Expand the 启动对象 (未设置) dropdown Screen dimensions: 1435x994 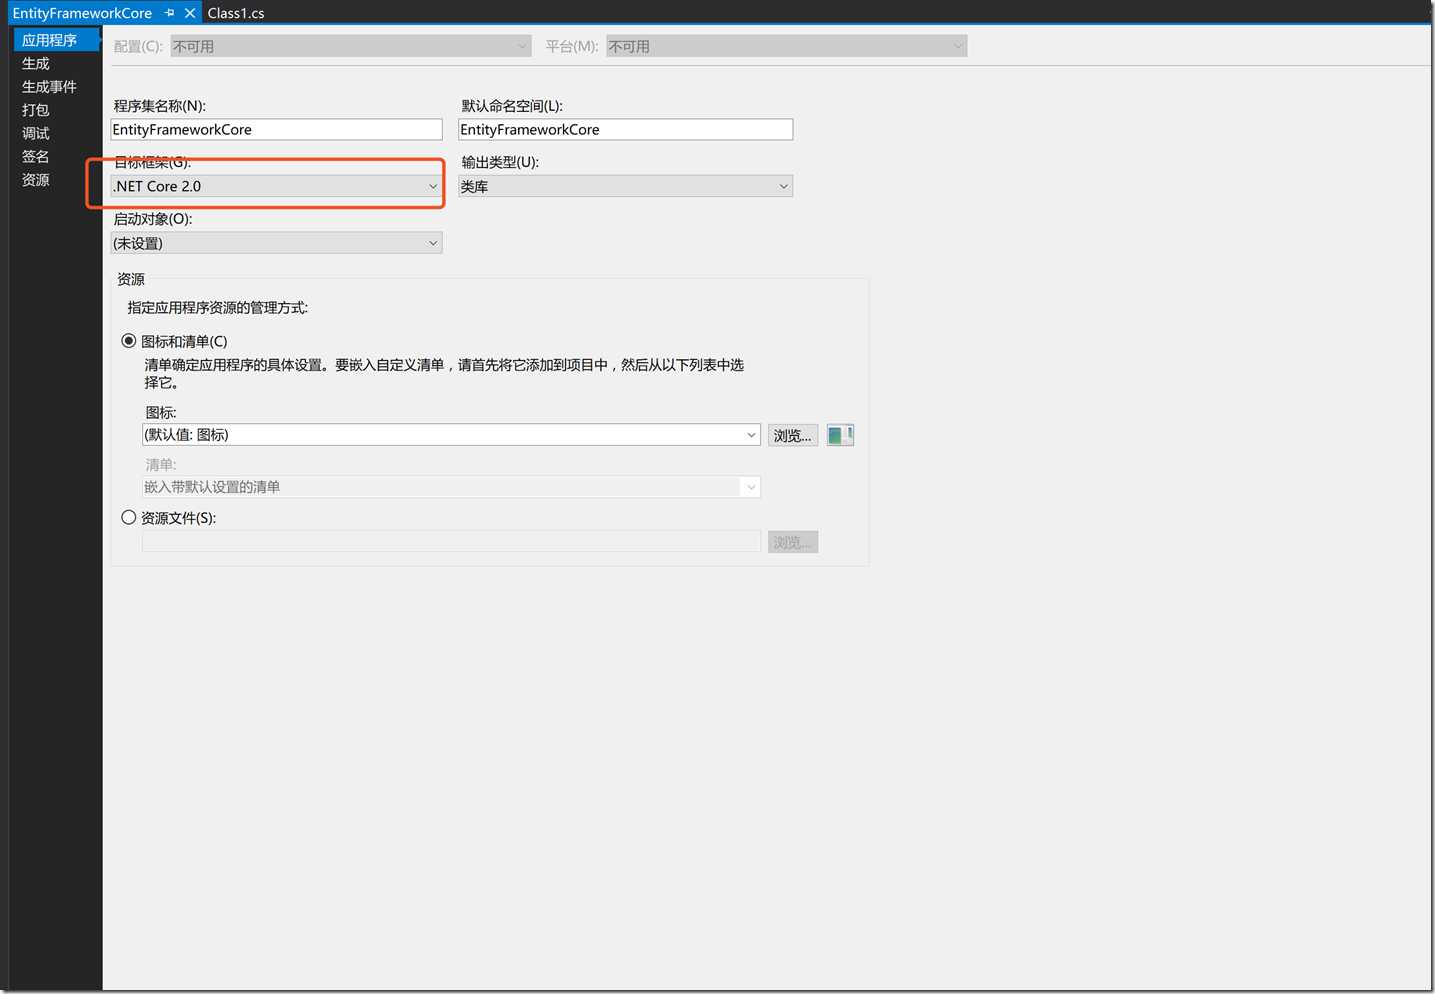point(276,243)
